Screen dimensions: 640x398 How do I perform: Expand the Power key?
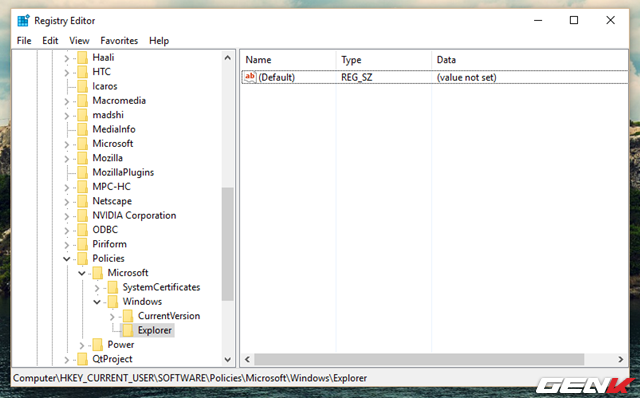[82, 345]
